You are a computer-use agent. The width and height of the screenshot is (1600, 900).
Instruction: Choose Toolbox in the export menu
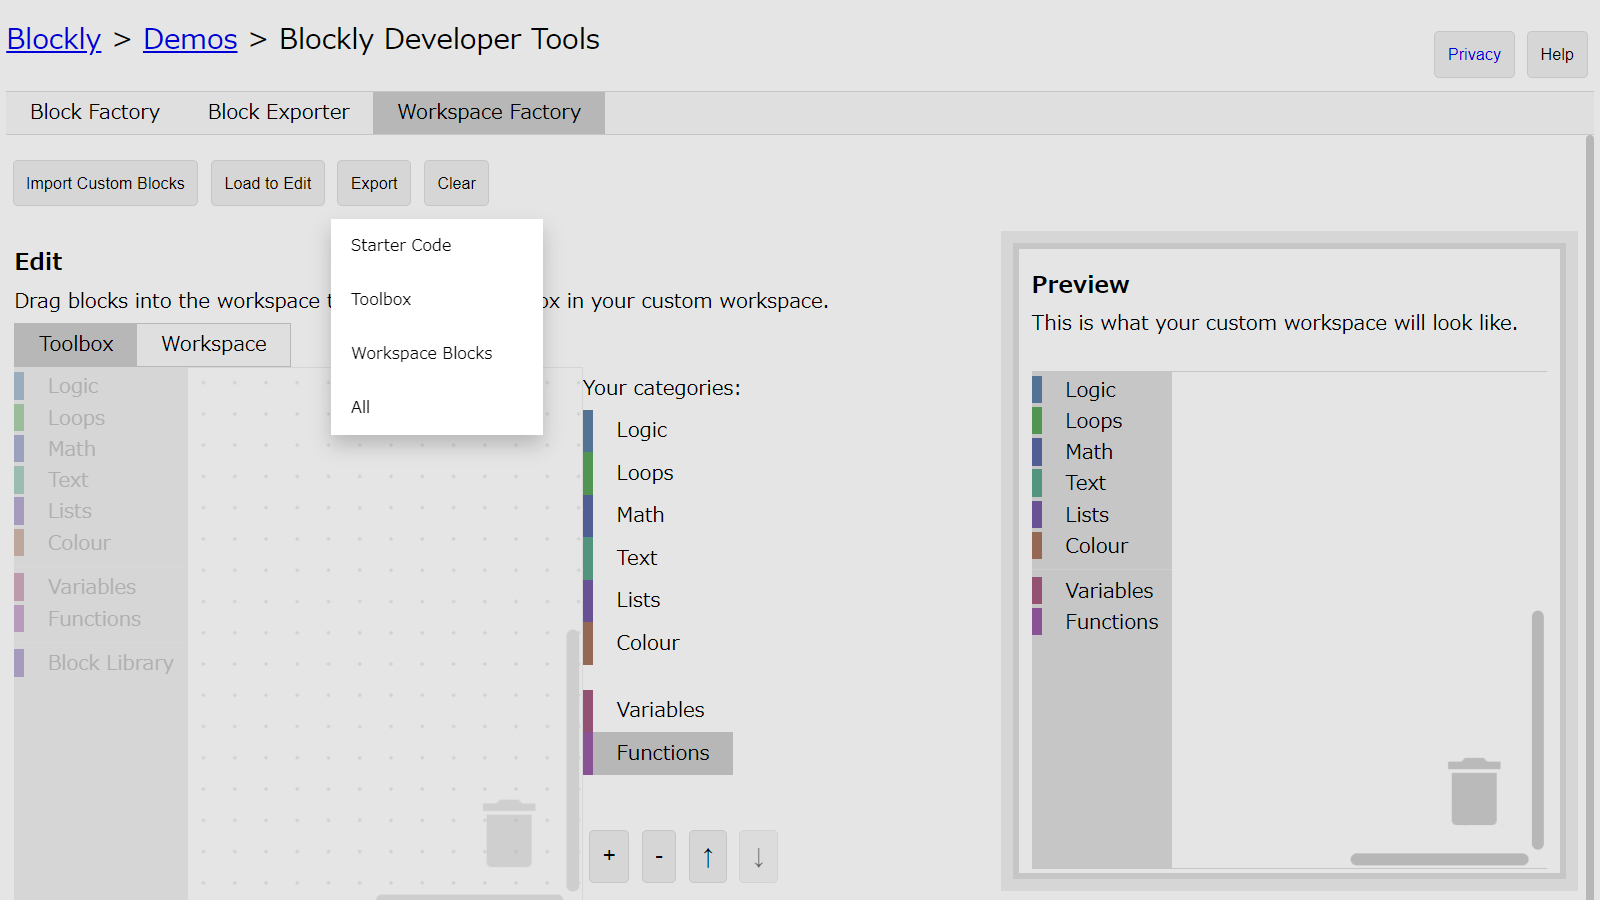[381, 299]
